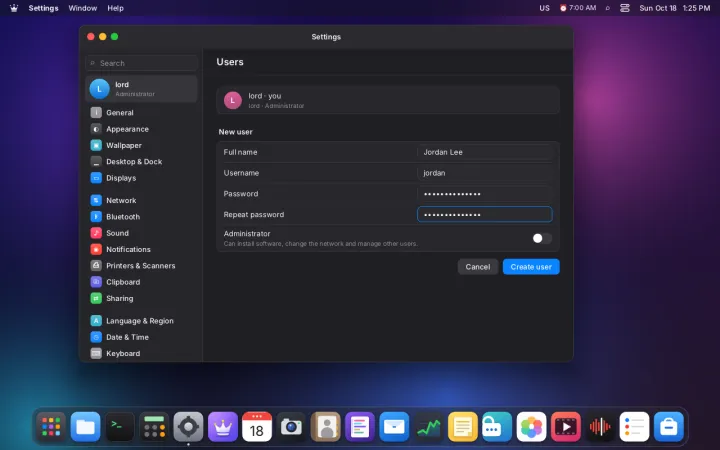Cancel new user creation
The height and width of the screenshot is (450, 720).
pyautogui.click(x=478, y=267)
